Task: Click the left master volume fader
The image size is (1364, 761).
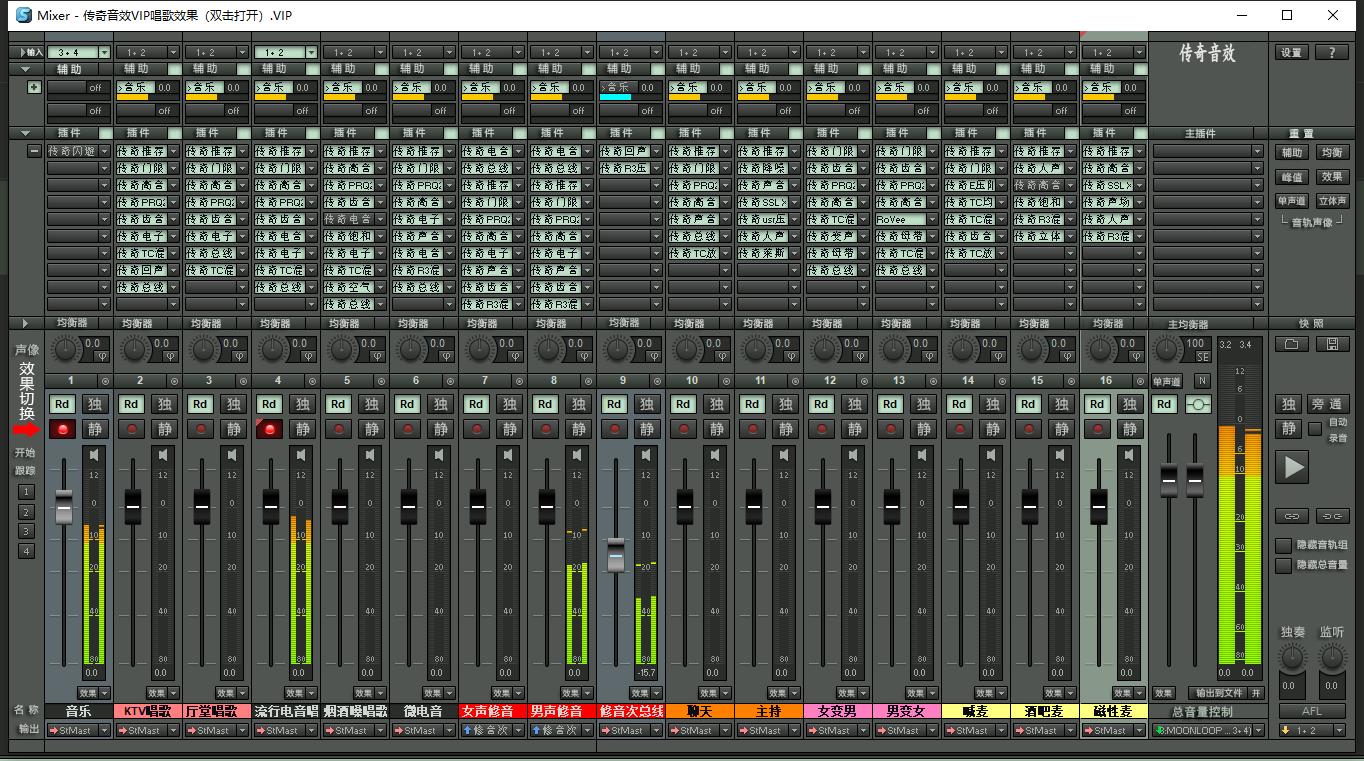Action: coord(1169,481)
